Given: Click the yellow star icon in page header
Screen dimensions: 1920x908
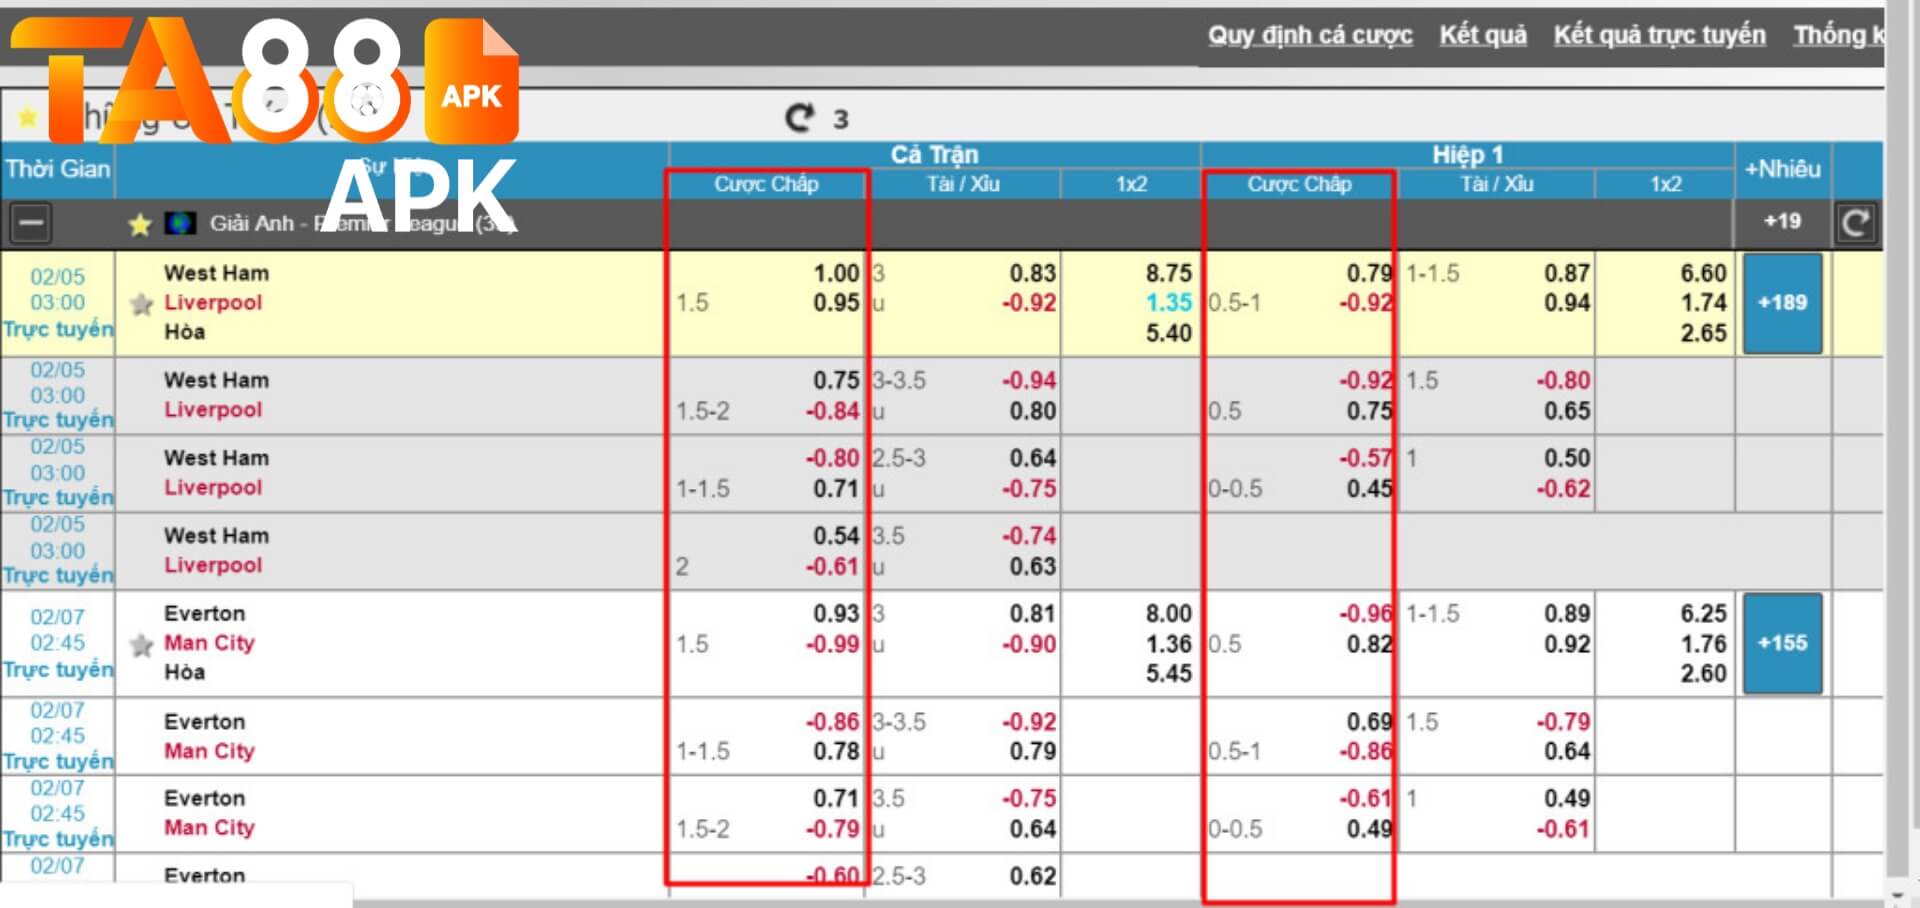Looking at the screenshot, I should 27,117.
